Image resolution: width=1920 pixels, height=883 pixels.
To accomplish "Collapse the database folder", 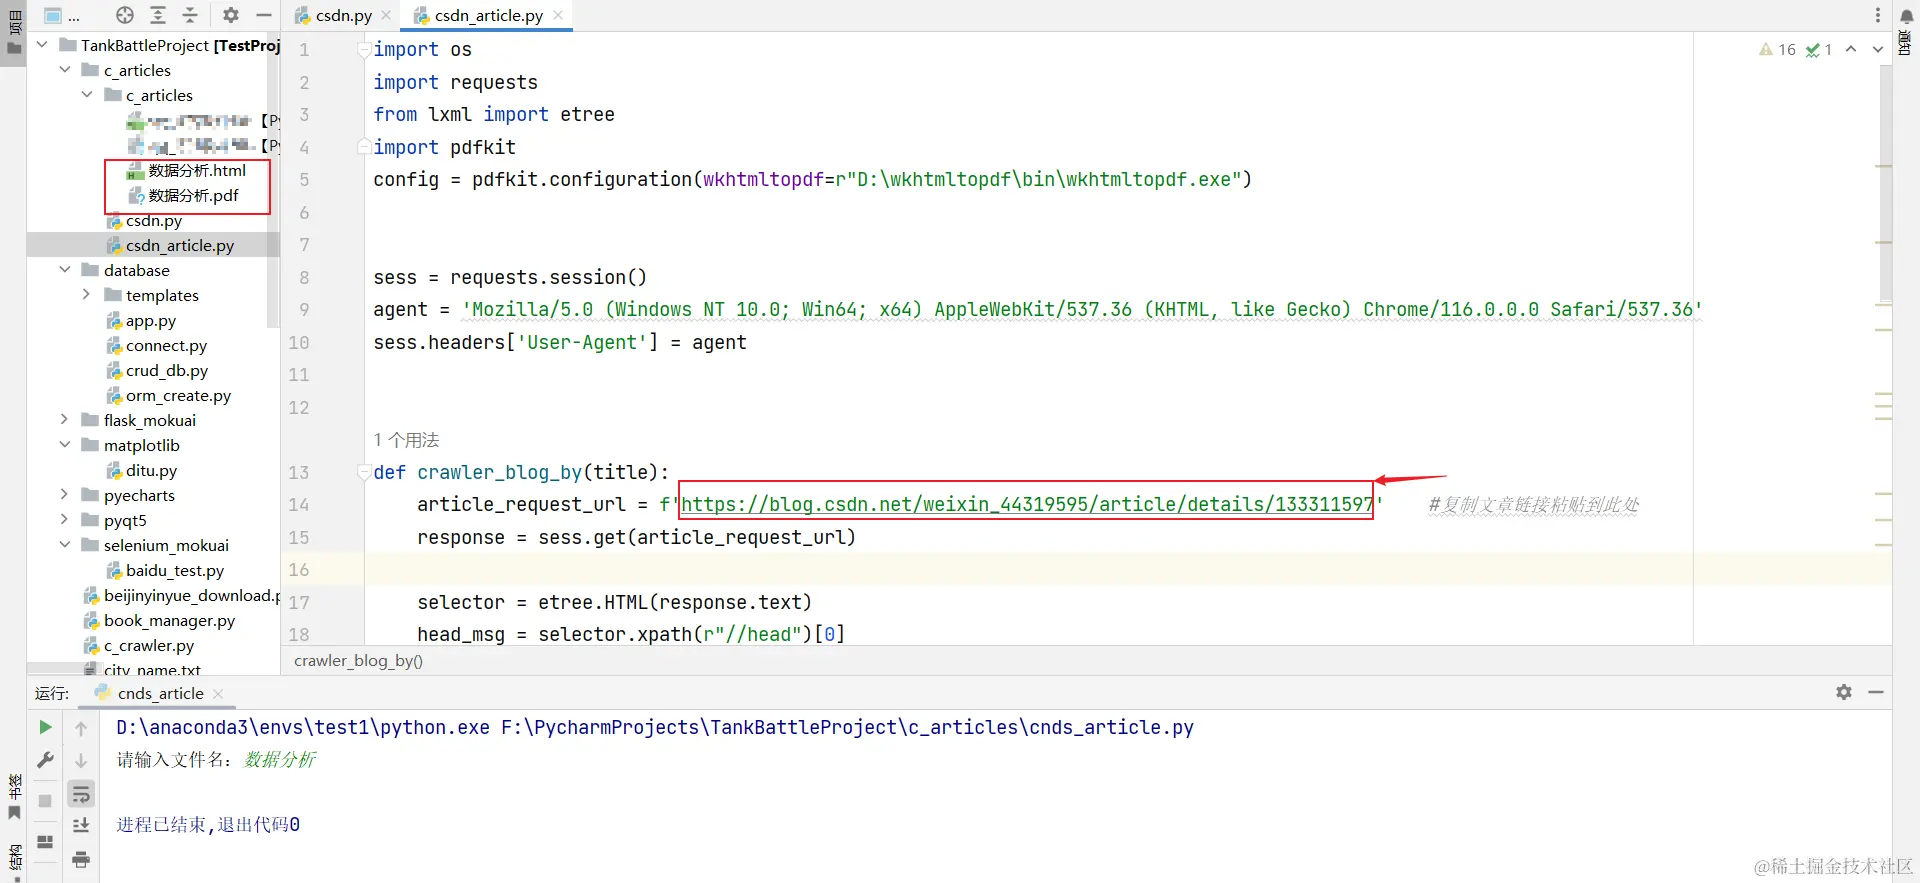I will coord(65,270).
